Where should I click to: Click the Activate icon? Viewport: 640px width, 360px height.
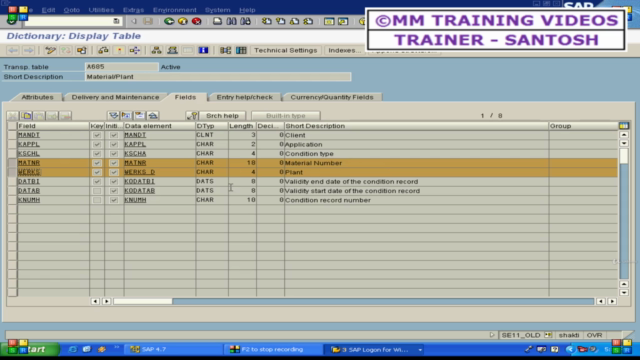pyautogui.click(x=120, y=50)
